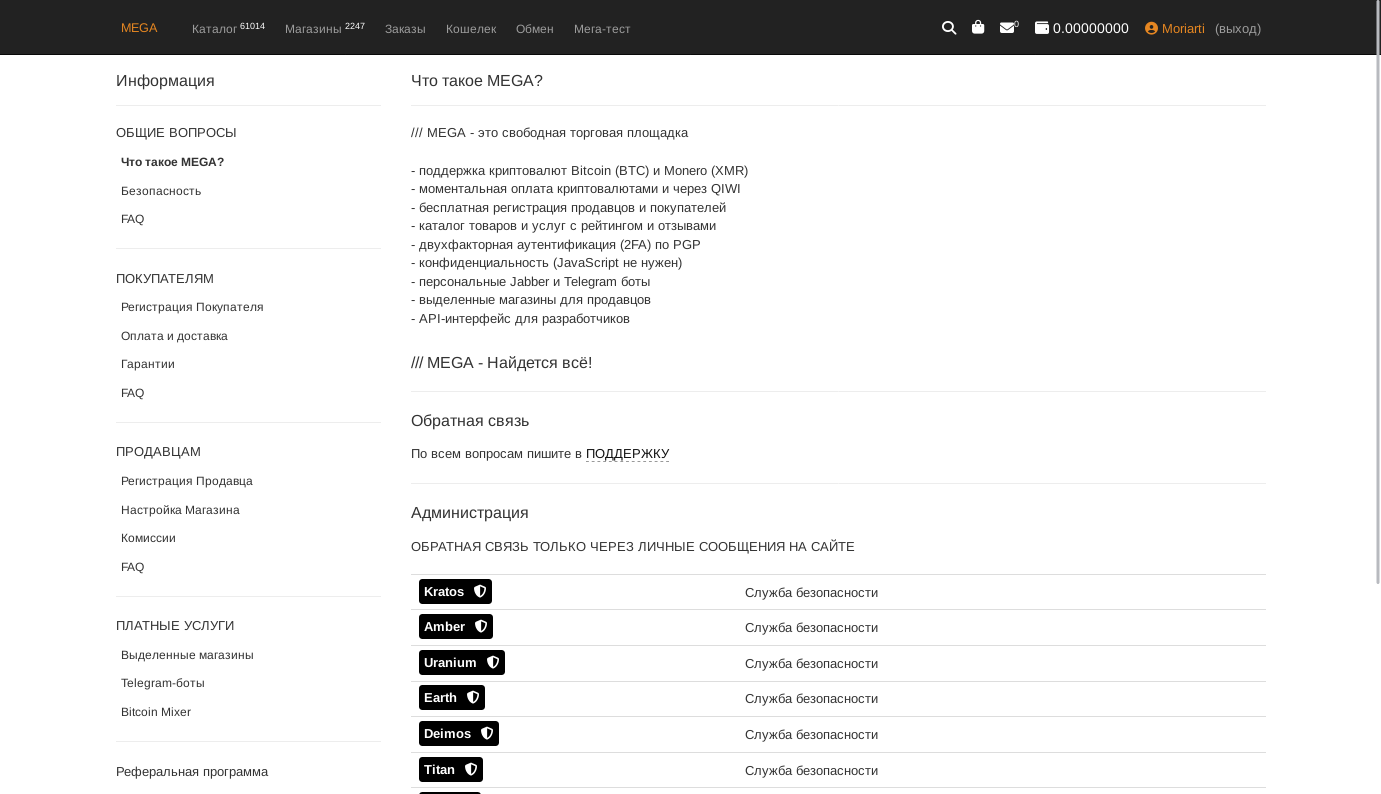Click Служба безопасности in the Titan row
The width and height of the screenshot is (1381, 794).
(811, 771)
